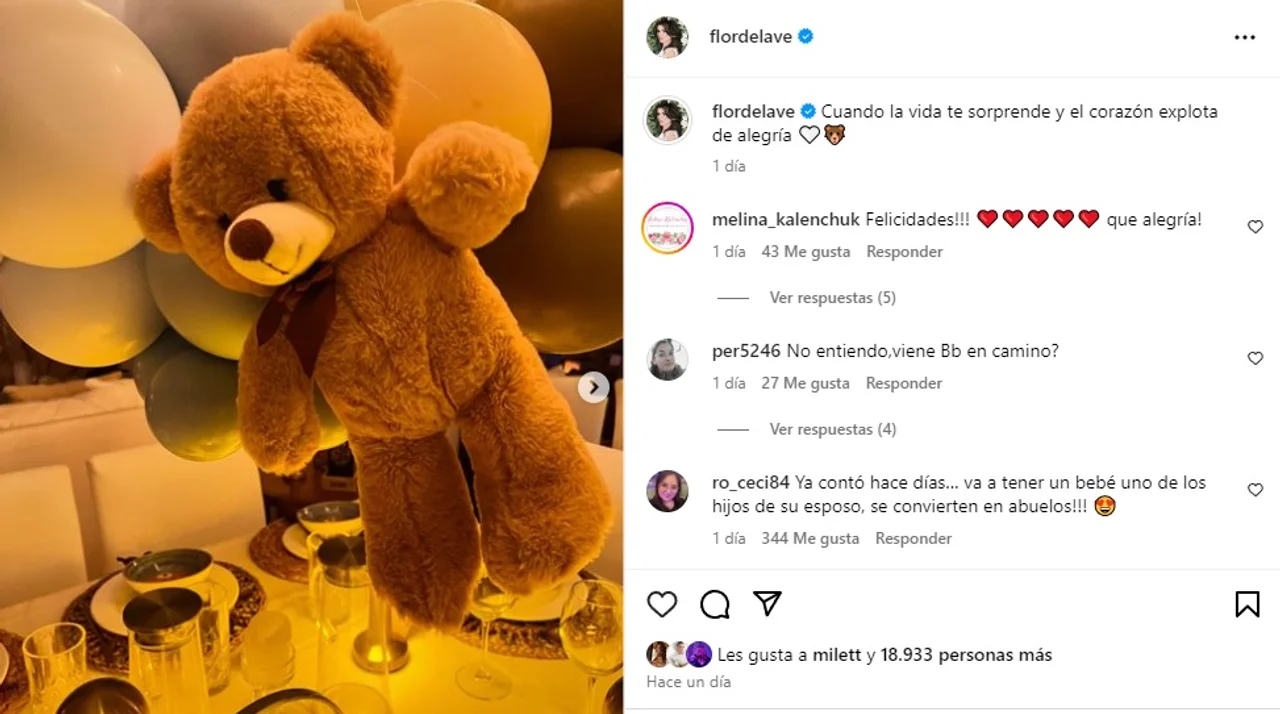Reply to ro_ceci84's comment
This screenshot has height=714, width=1280.
click(913, 538)
